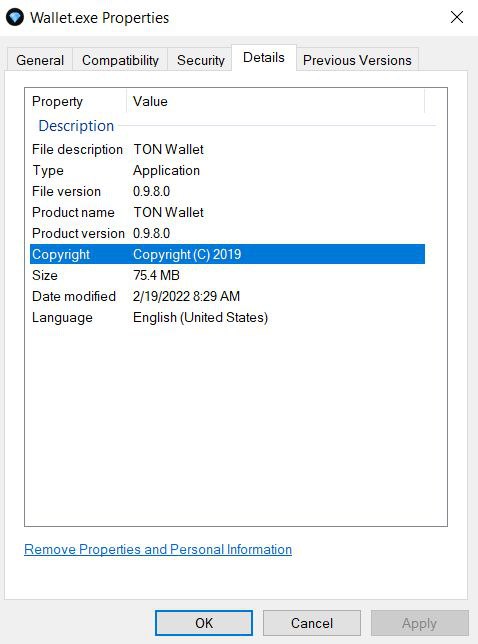Select the Details tab
478x644 pixels.
tap(264, 58)
